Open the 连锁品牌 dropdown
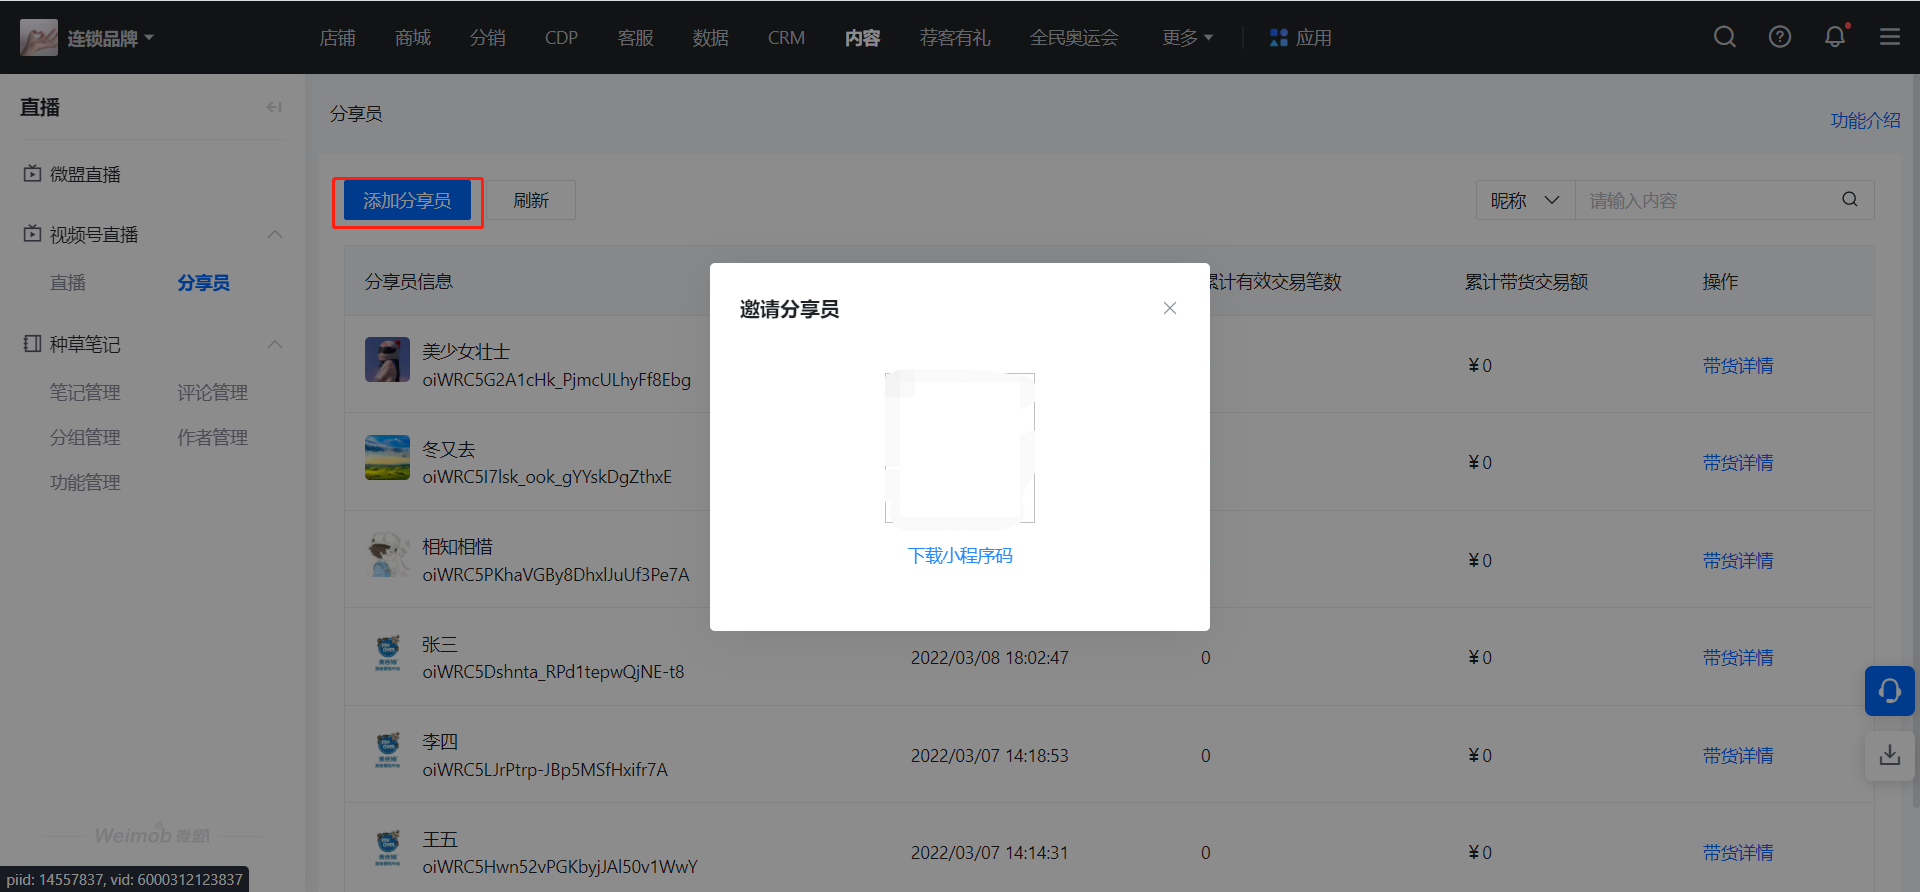 (110, 38)
